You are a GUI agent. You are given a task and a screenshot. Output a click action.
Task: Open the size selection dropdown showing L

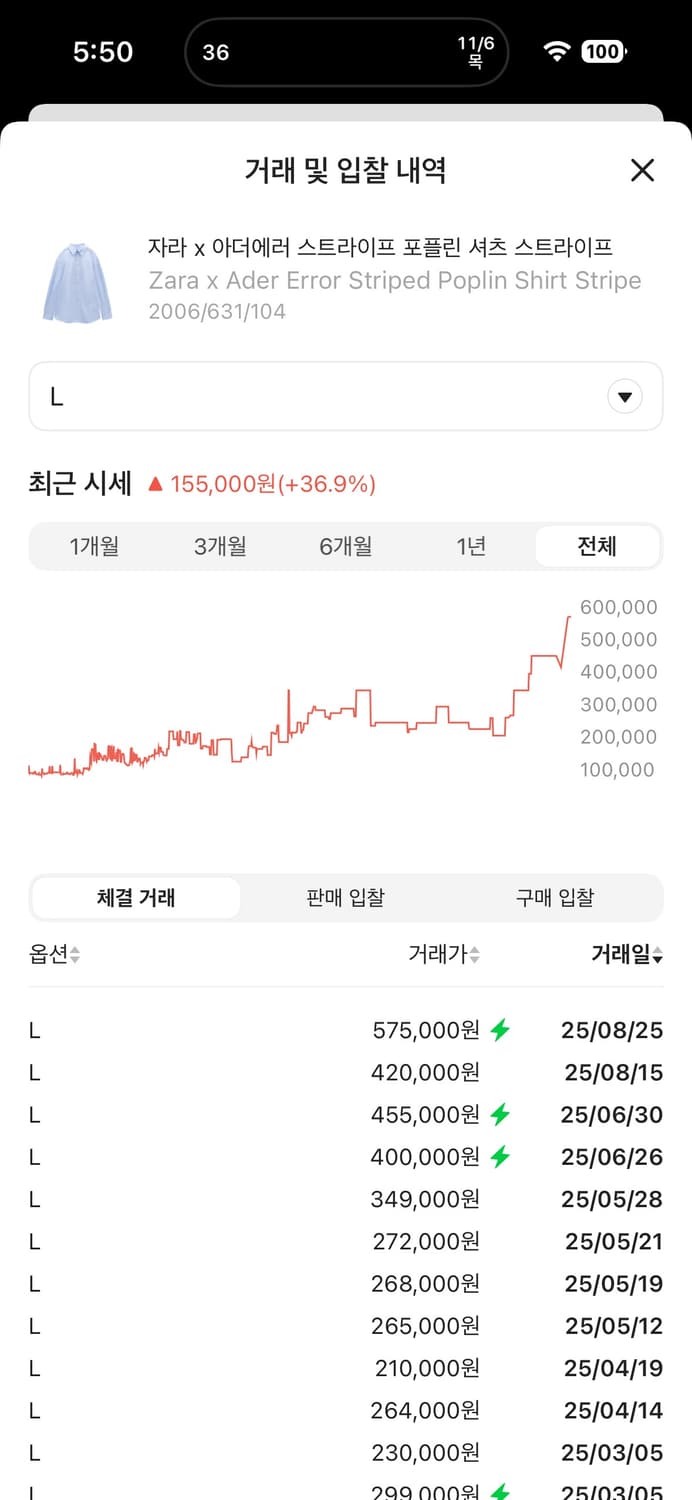346,396
